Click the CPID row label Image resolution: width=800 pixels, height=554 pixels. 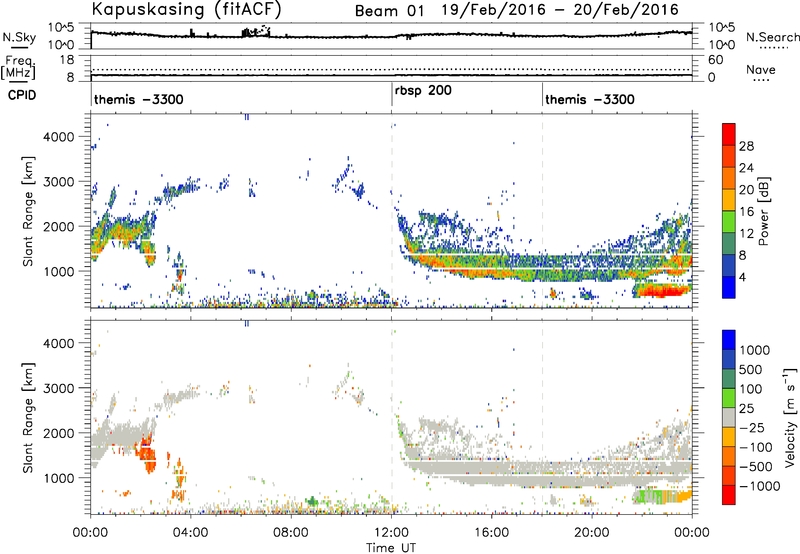(22, 95)
